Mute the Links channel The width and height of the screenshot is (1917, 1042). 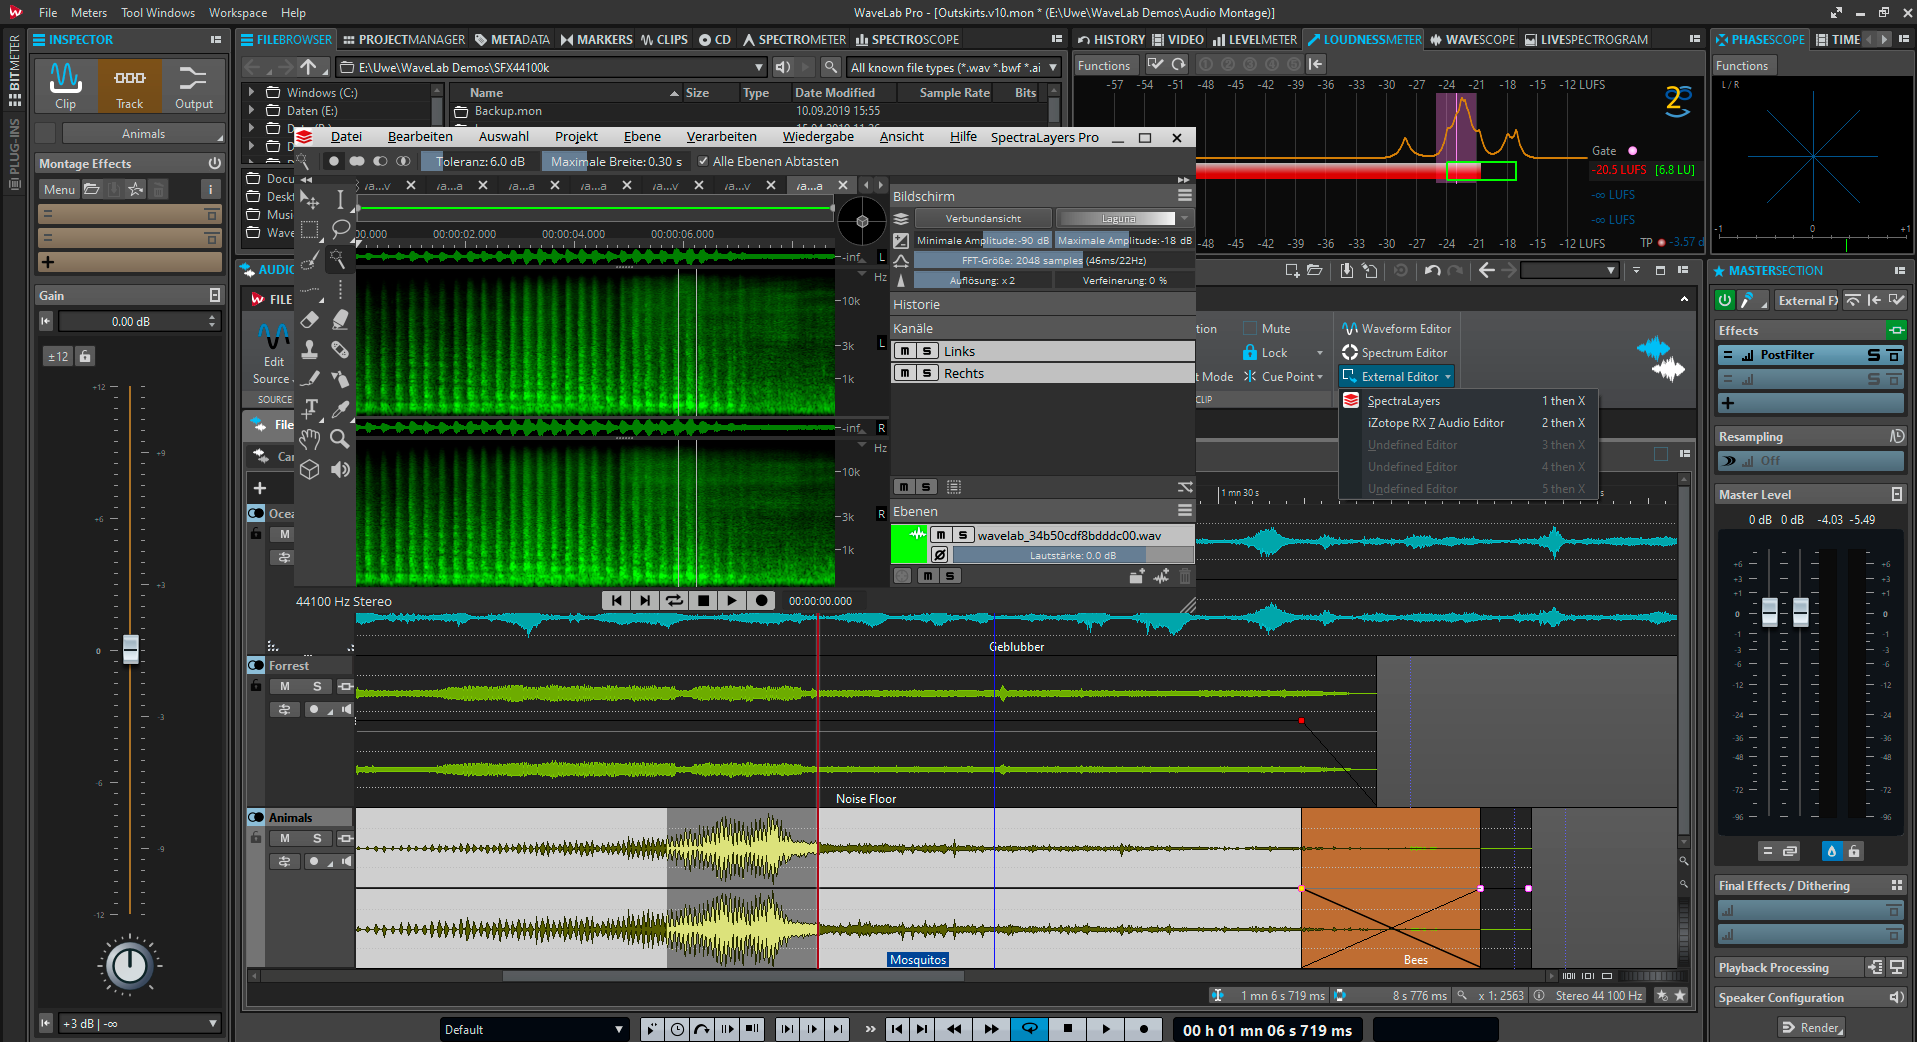point(906,351)
